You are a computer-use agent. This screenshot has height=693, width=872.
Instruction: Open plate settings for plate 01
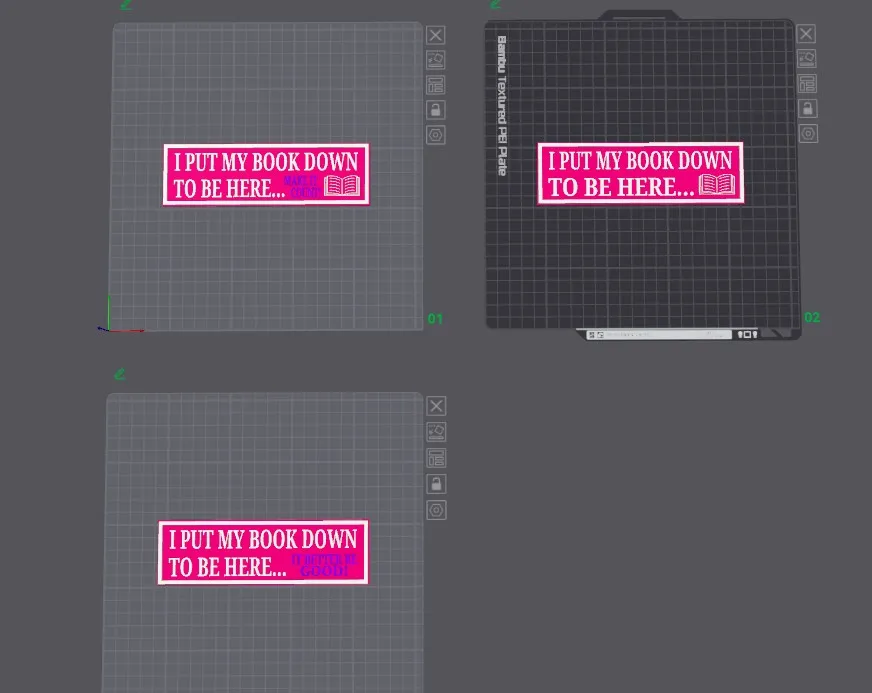[435, 135]
